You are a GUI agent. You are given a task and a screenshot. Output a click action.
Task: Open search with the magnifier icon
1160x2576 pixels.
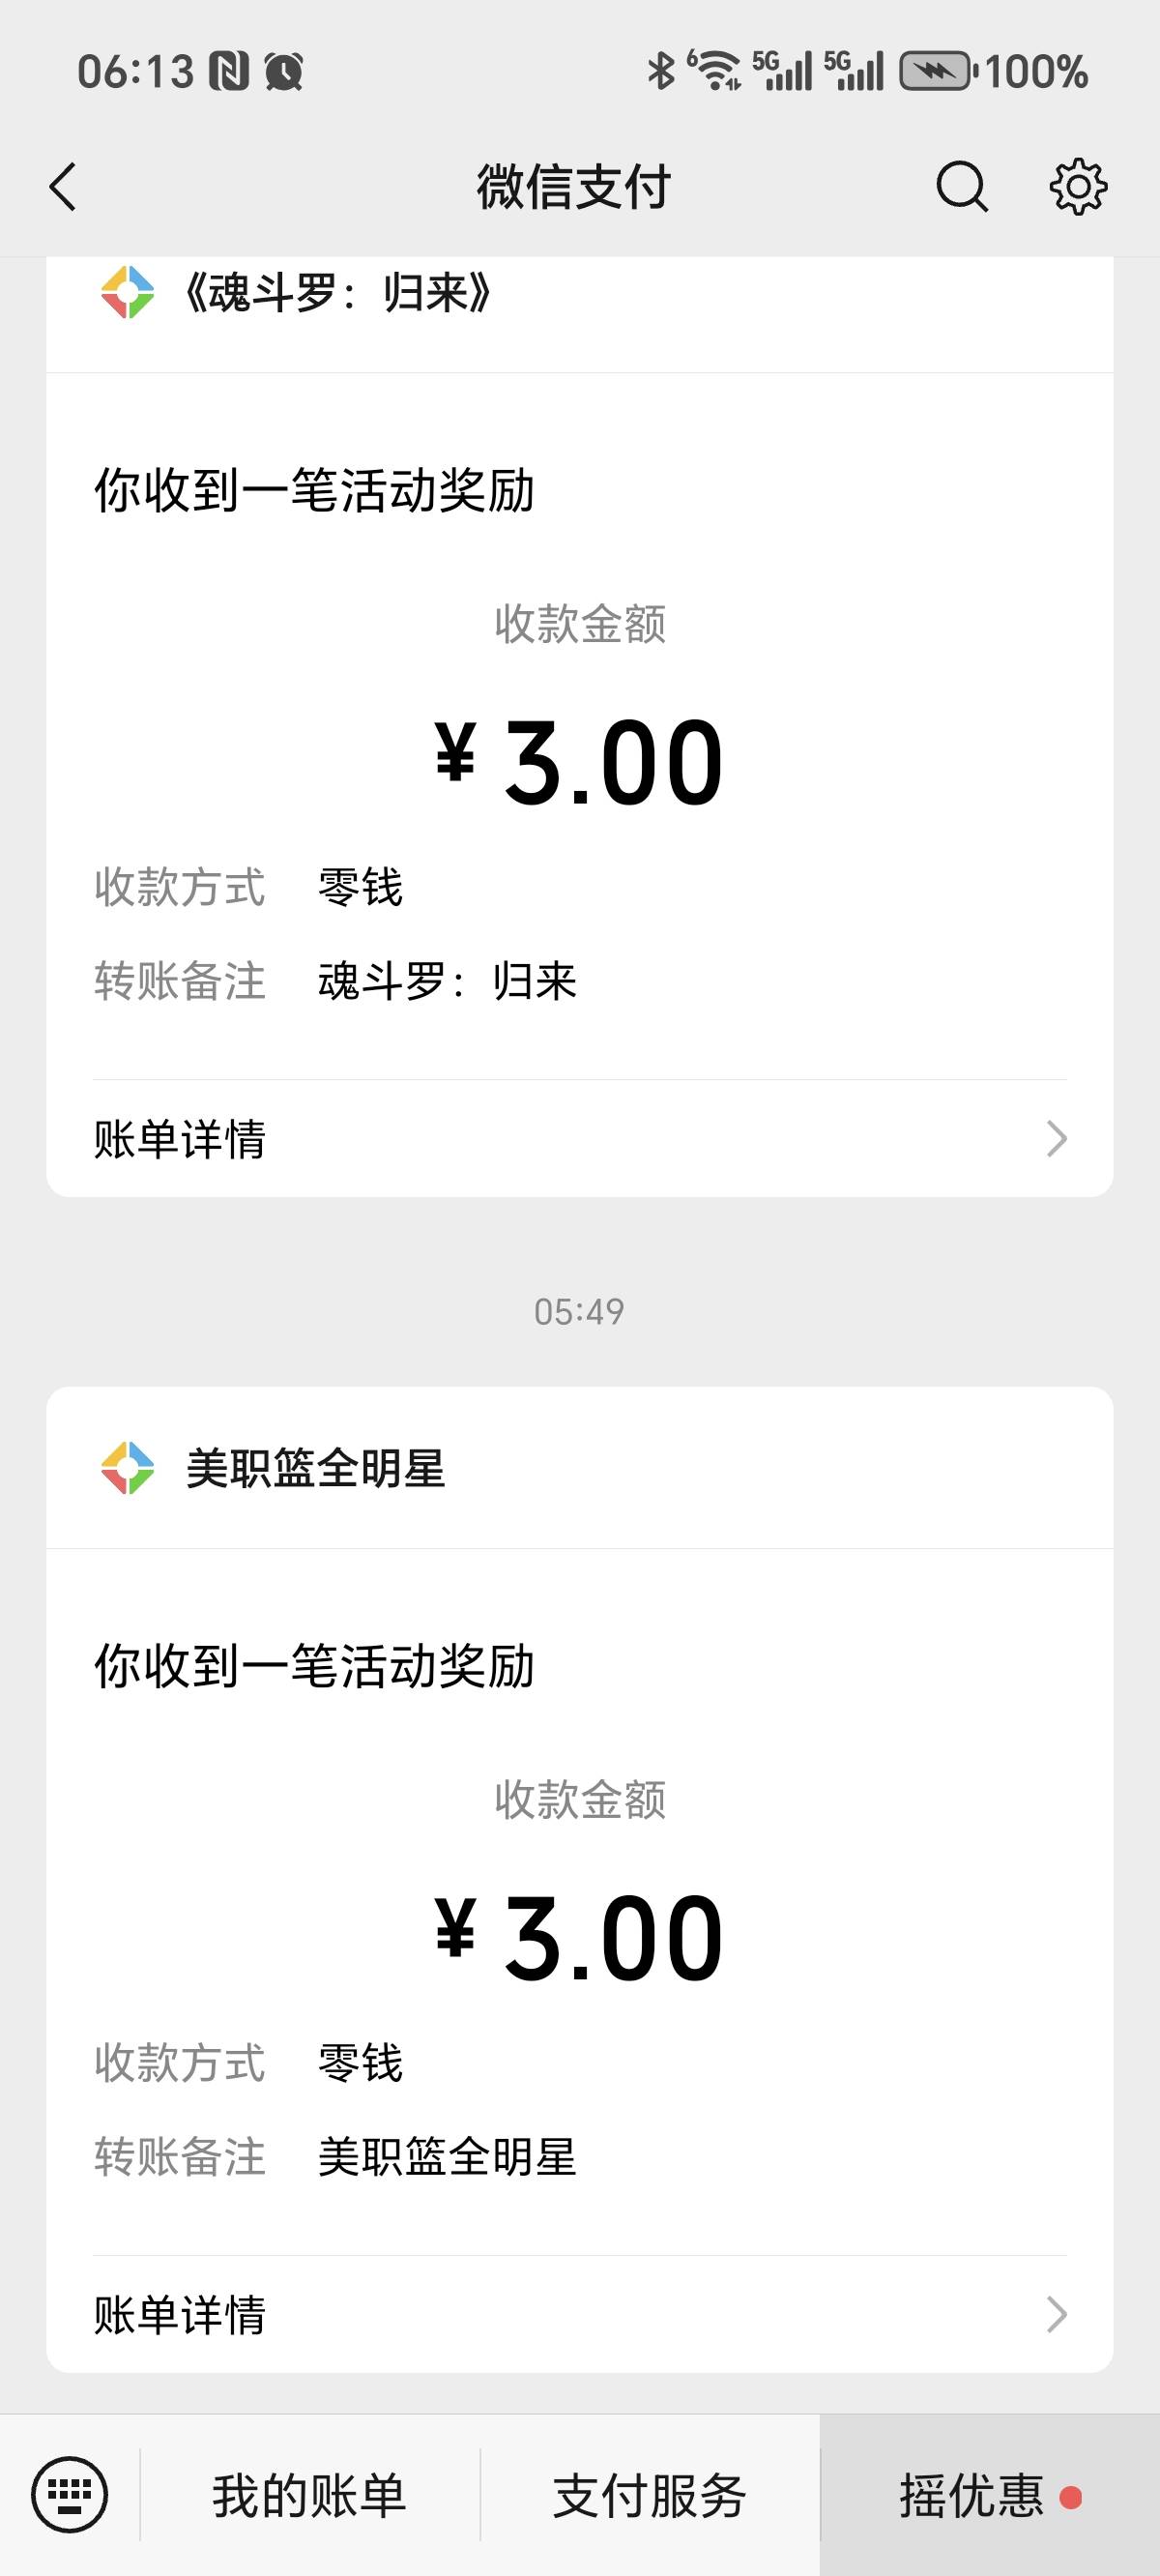[x=961, y=187]
